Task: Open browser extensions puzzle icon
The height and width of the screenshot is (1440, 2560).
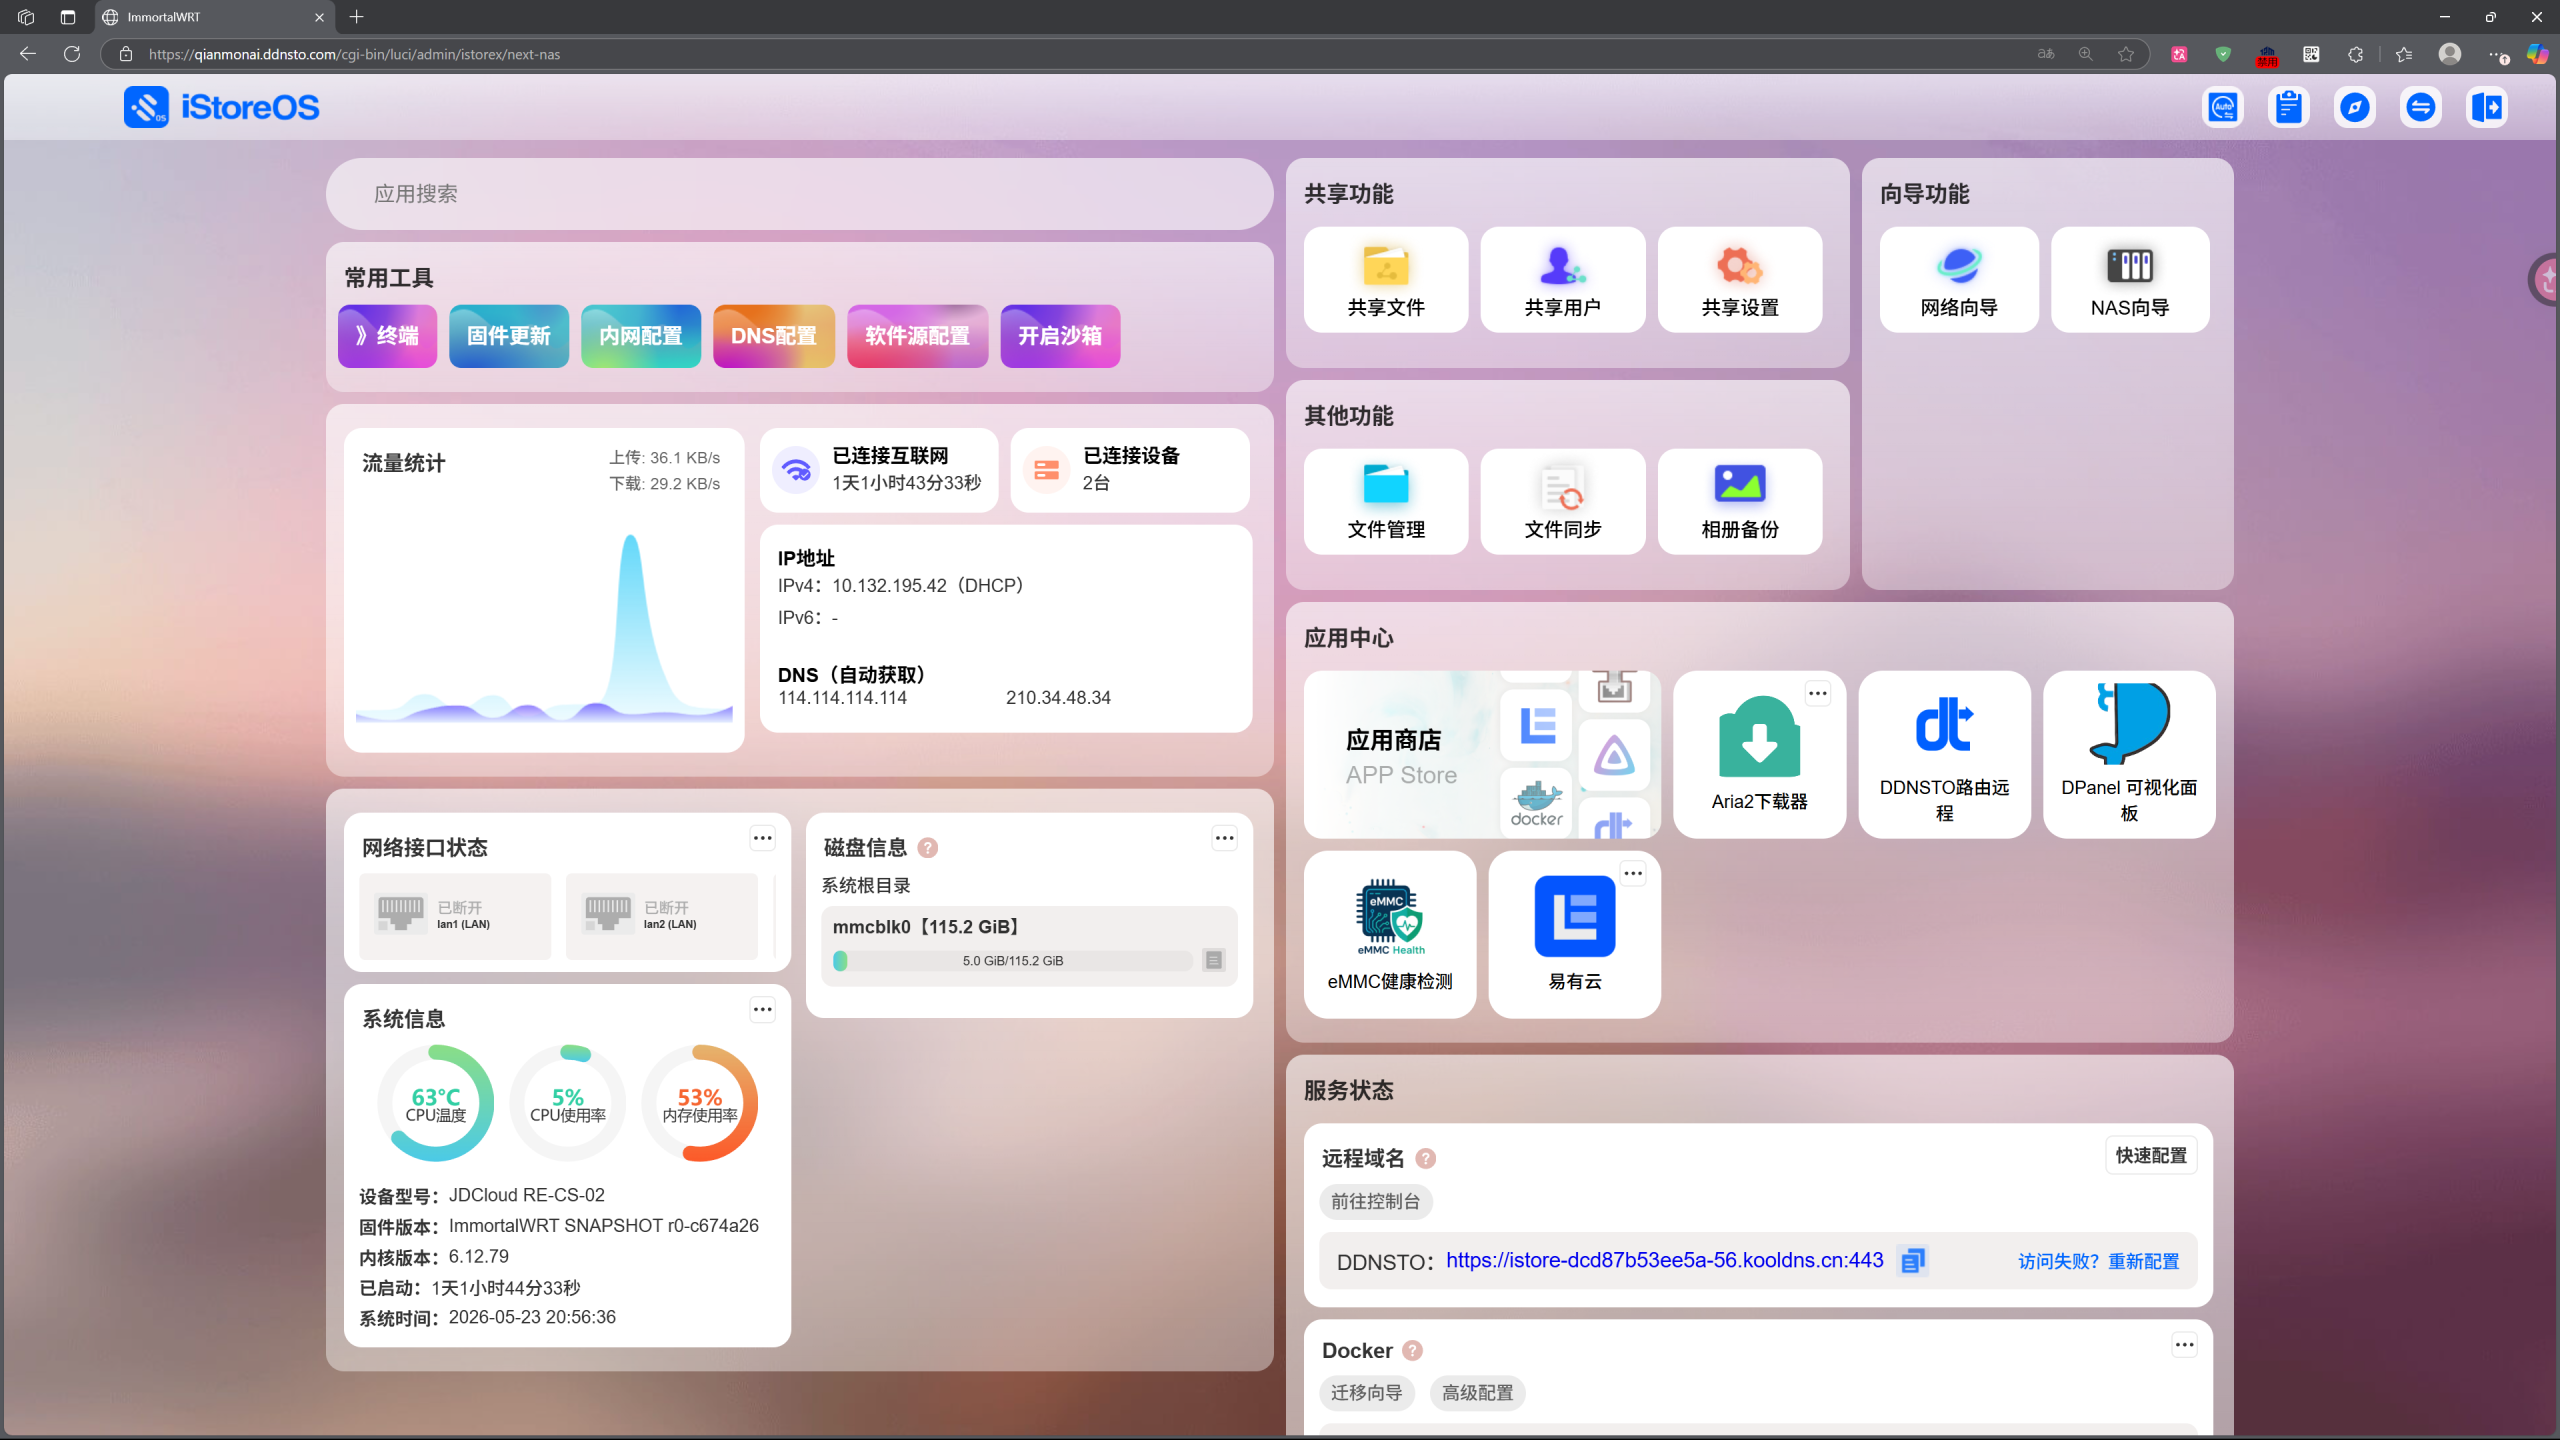Action: 2355,54
